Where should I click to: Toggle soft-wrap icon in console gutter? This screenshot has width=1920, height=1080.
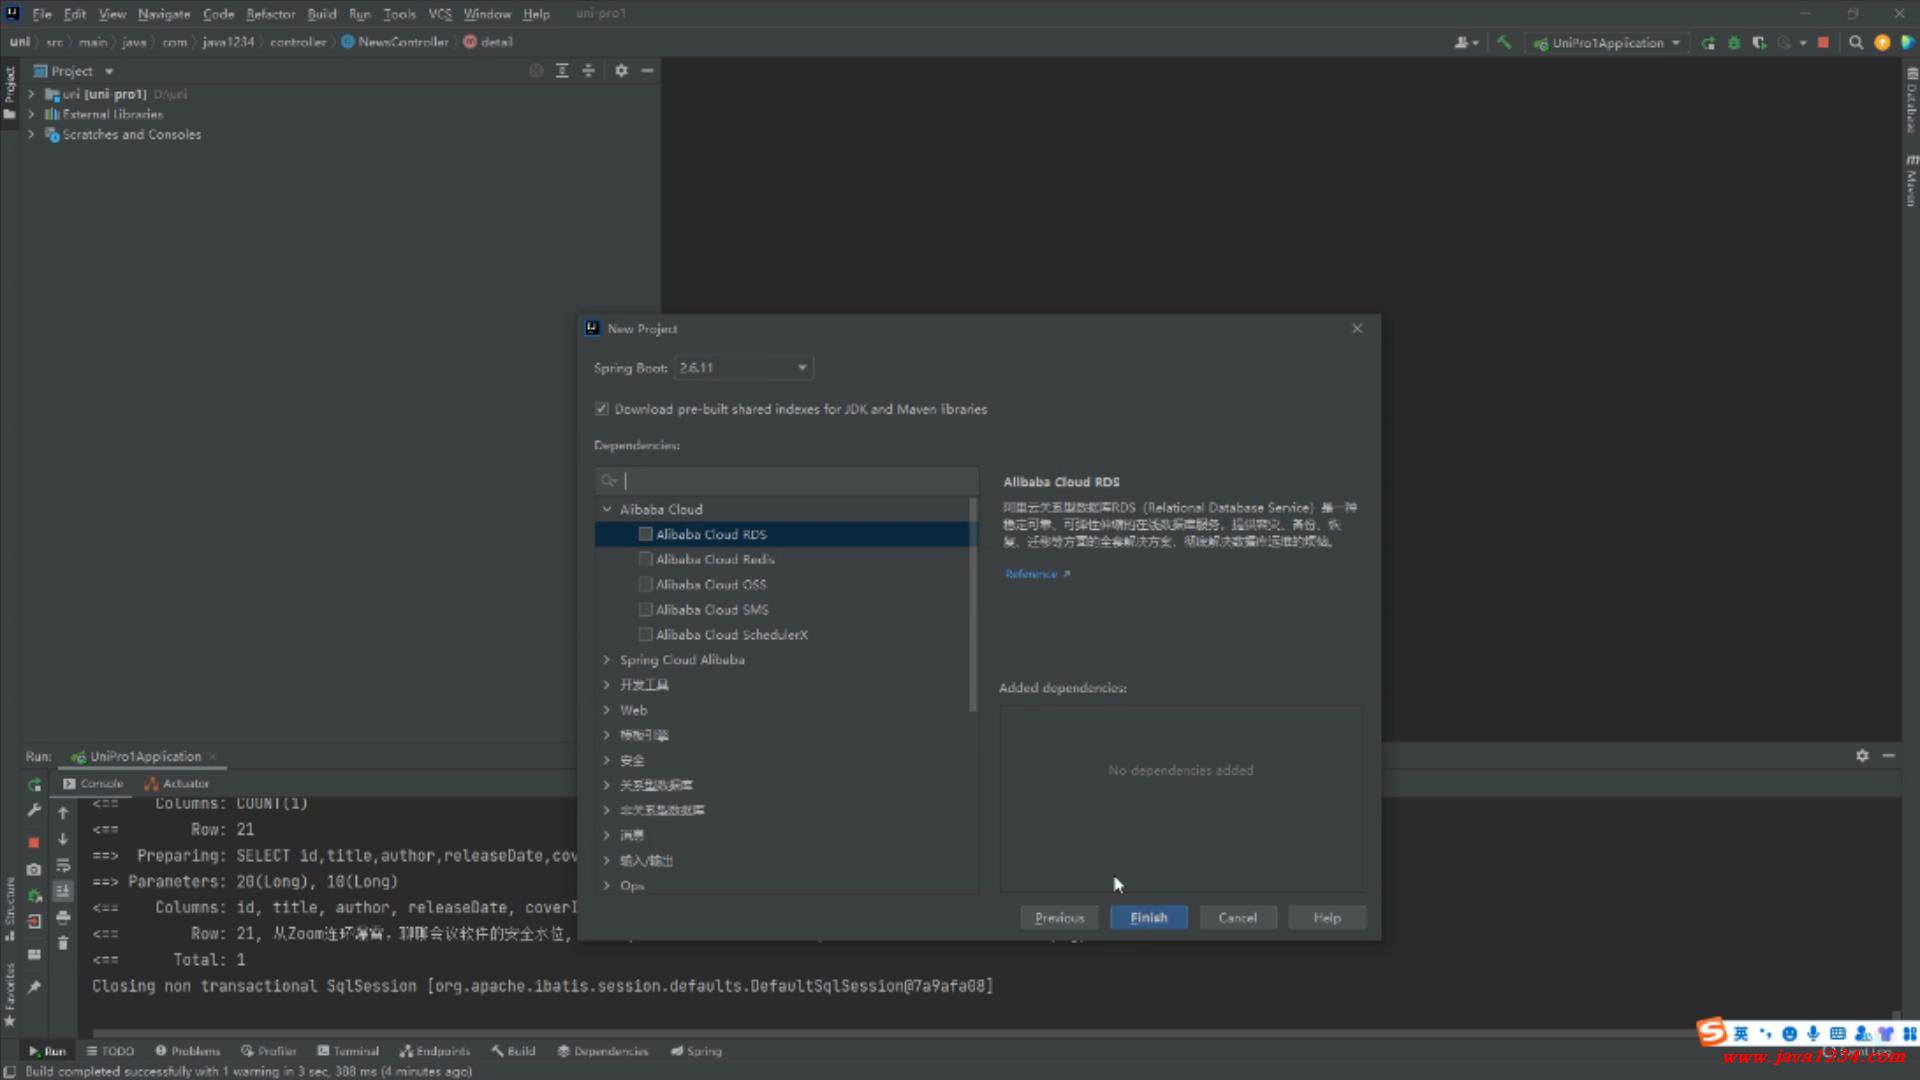tap(63, 865)
